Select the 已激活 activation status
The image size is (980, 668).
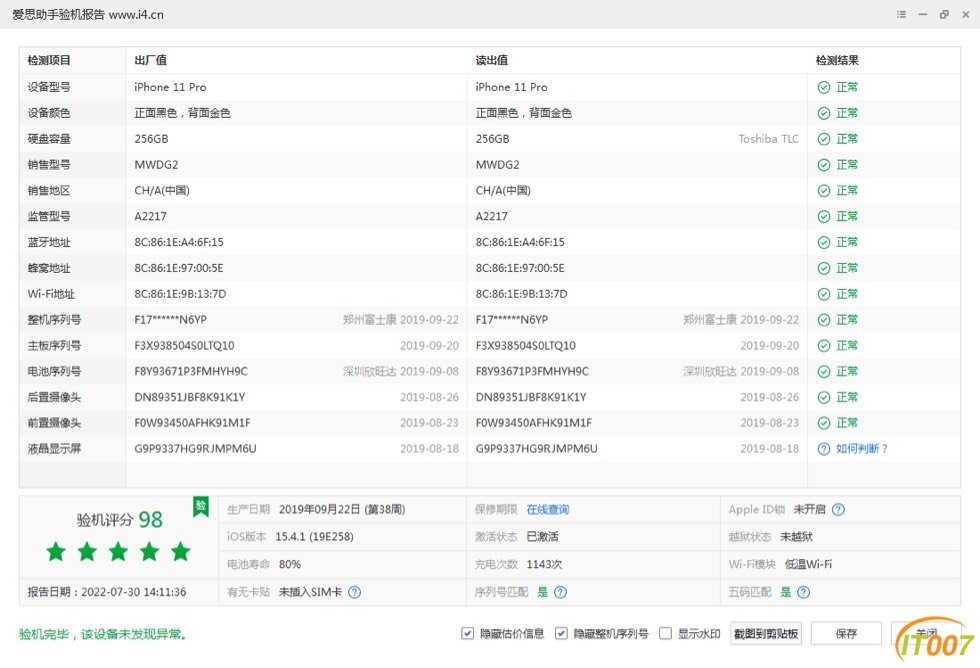pyautogui.click(x=542, y=537)
